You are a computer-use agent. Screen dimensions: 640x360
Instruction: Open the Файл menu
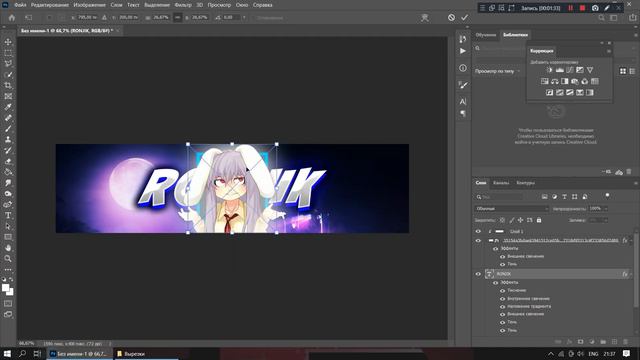point(20,5)
